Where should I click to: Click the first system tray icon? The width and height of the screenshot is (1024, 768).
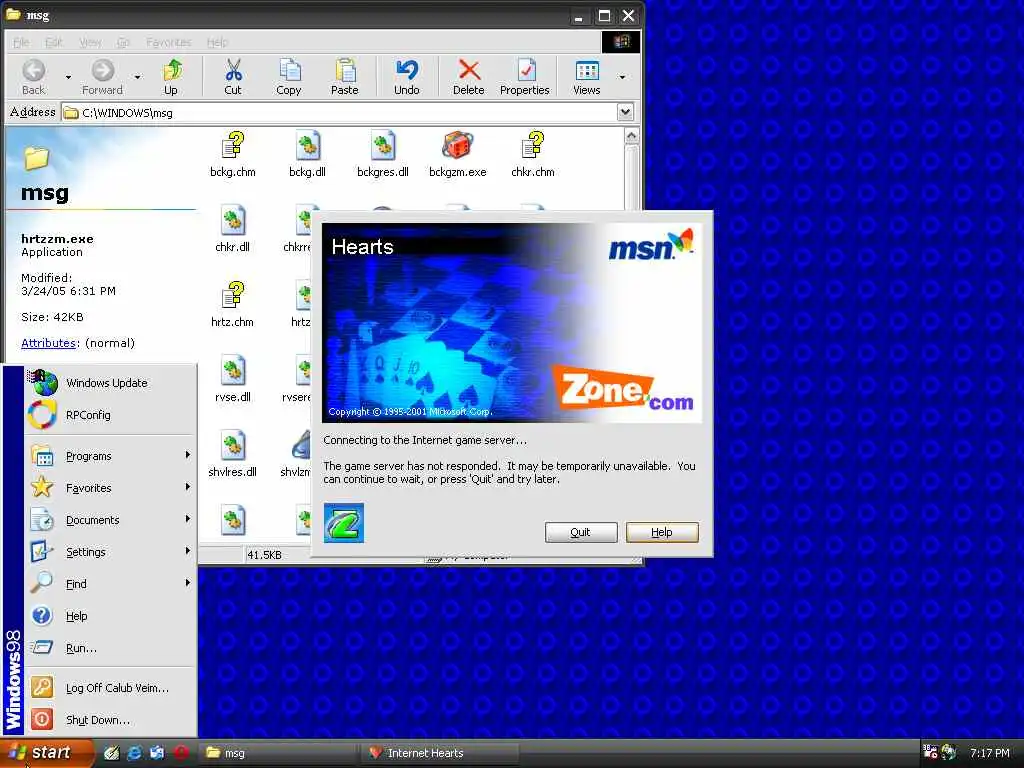[x=931, y=753]
